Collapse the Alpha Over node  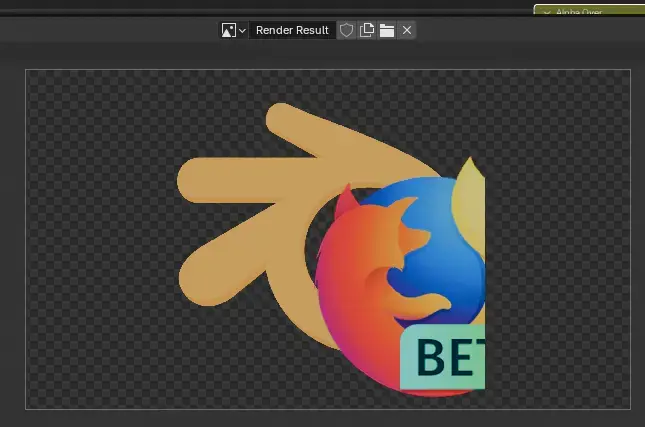point(547,12)
